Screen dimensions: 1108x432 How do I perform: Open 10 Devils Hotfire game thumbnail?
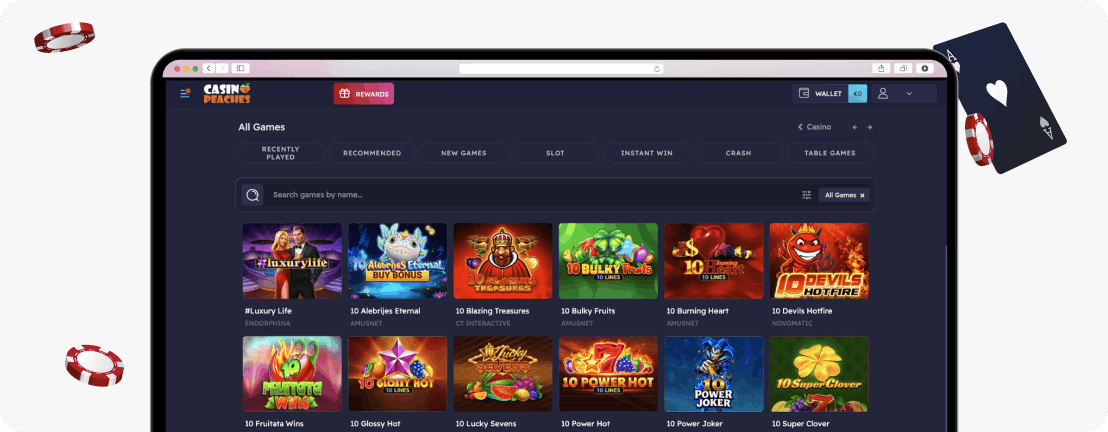point(819,261)
